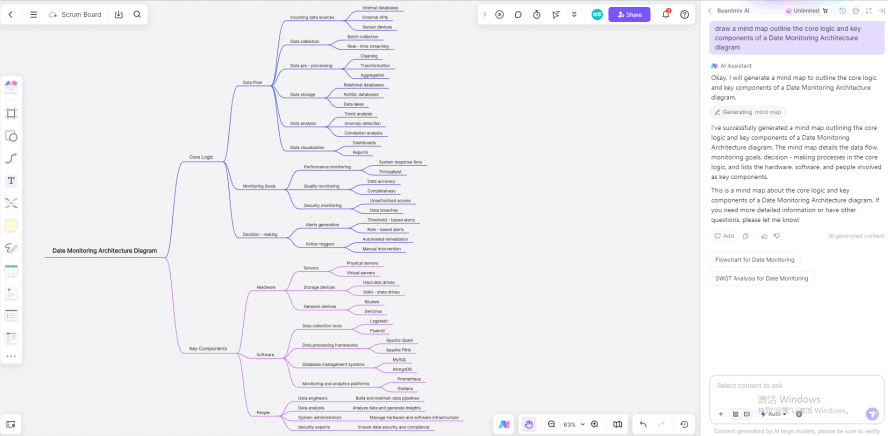Select the Frame tool in left toolbar

(x=11, y=113)
